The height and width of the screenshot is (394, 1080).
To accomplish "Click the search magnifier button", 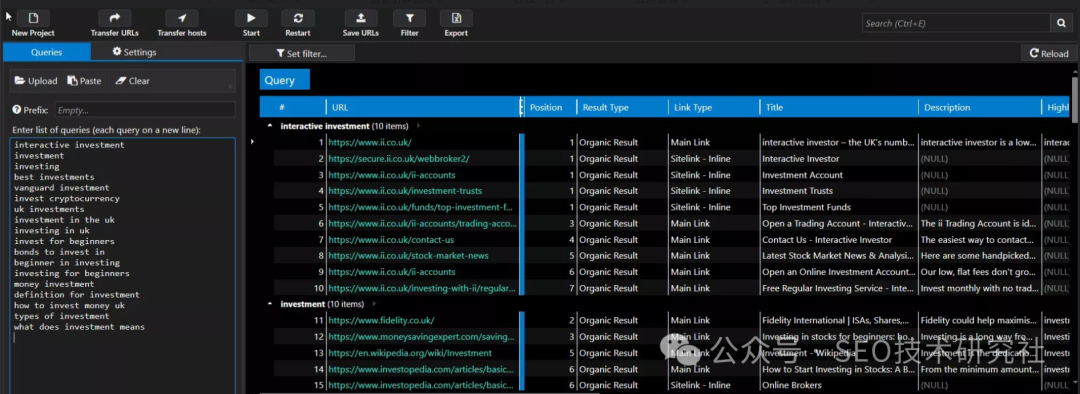I will (1061, 23).
